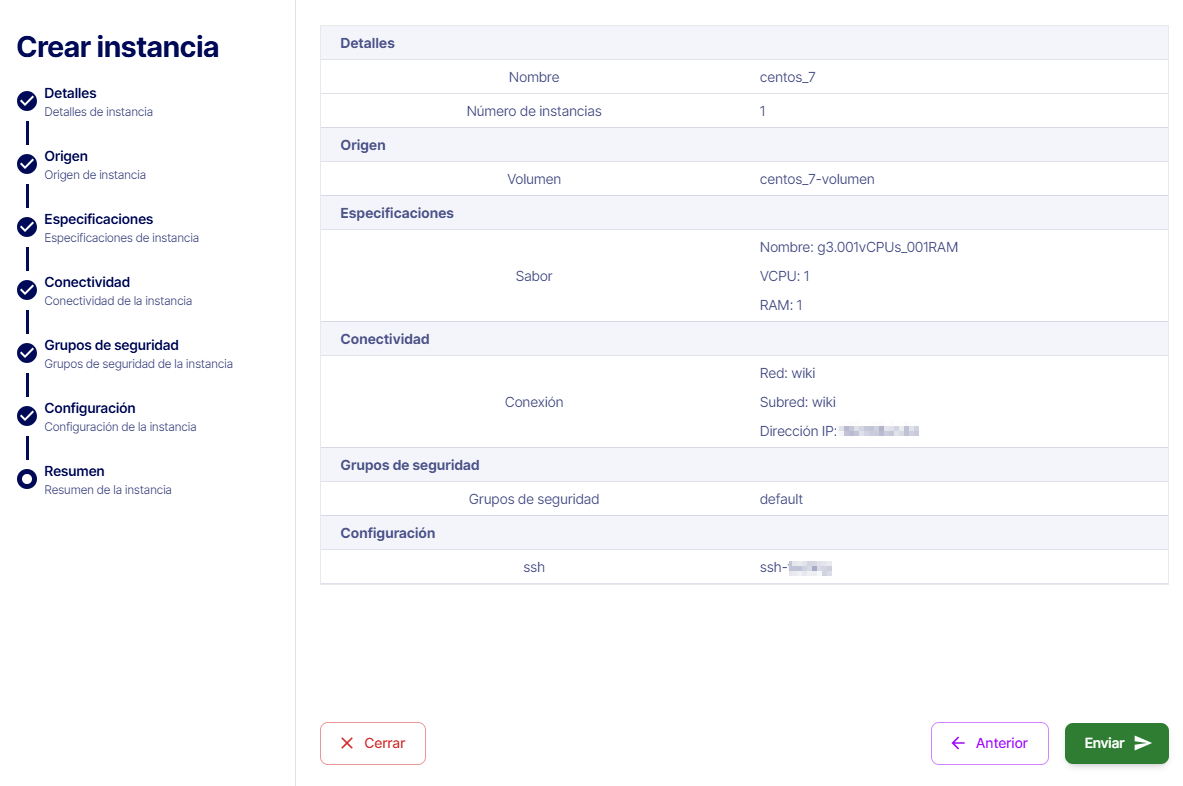
Task: Click the Resumen current step circle icon
Action: click(27, 479)
